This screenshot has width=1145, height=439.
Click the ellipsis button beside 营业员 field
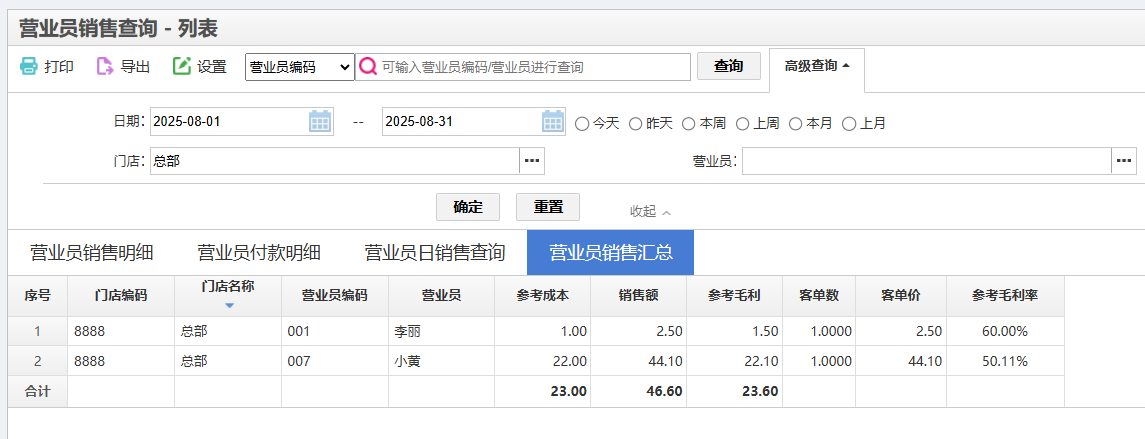1124,160
